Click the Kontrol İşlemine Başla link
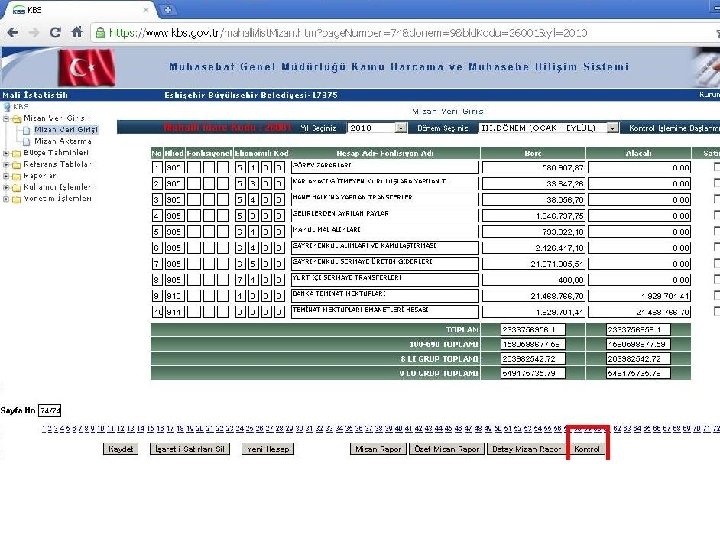 (x=674, y=128)
